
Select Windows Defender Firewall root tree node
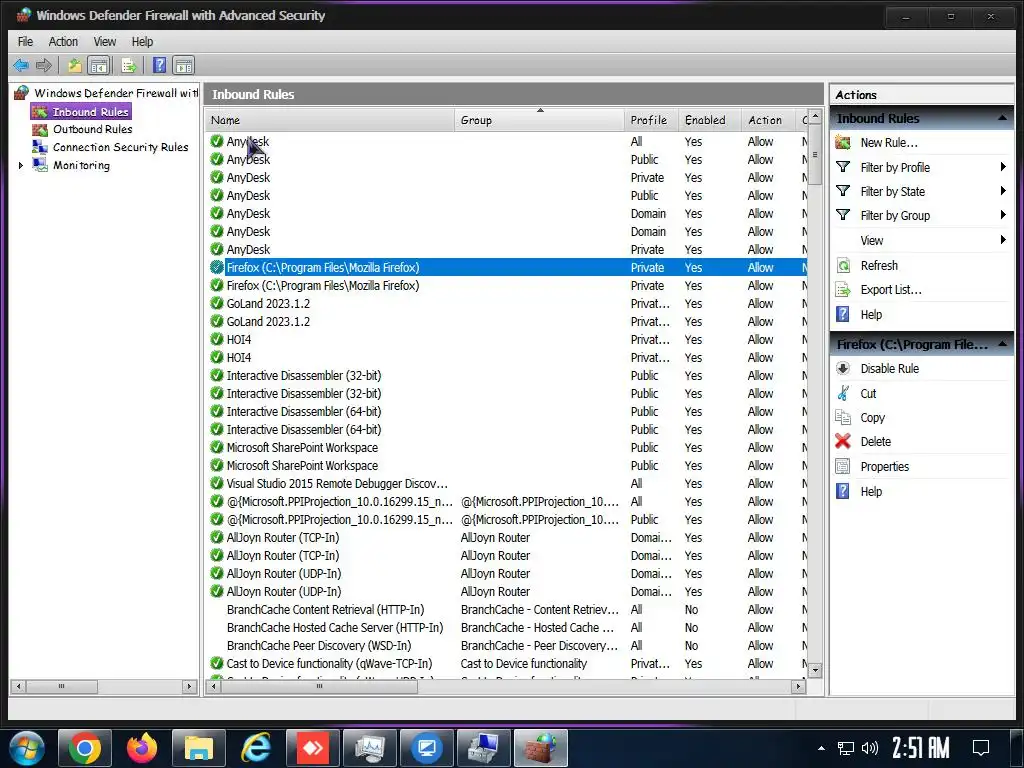click(116, 93)
